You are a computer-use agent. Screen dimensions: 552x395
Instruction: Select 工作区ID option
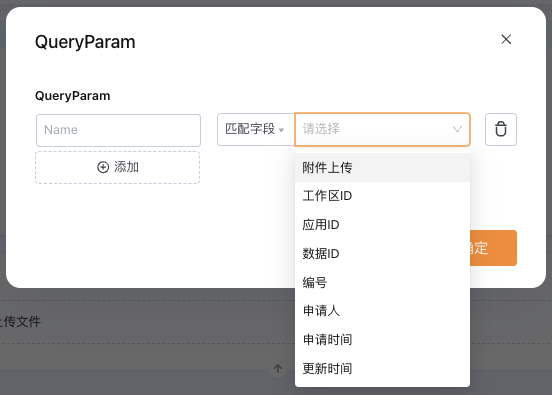pyautogui.click(x=382, y=196)
